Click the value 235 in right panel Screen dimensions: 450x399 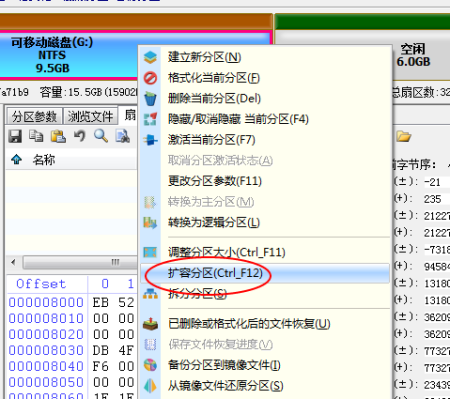(x=433, y=199)
